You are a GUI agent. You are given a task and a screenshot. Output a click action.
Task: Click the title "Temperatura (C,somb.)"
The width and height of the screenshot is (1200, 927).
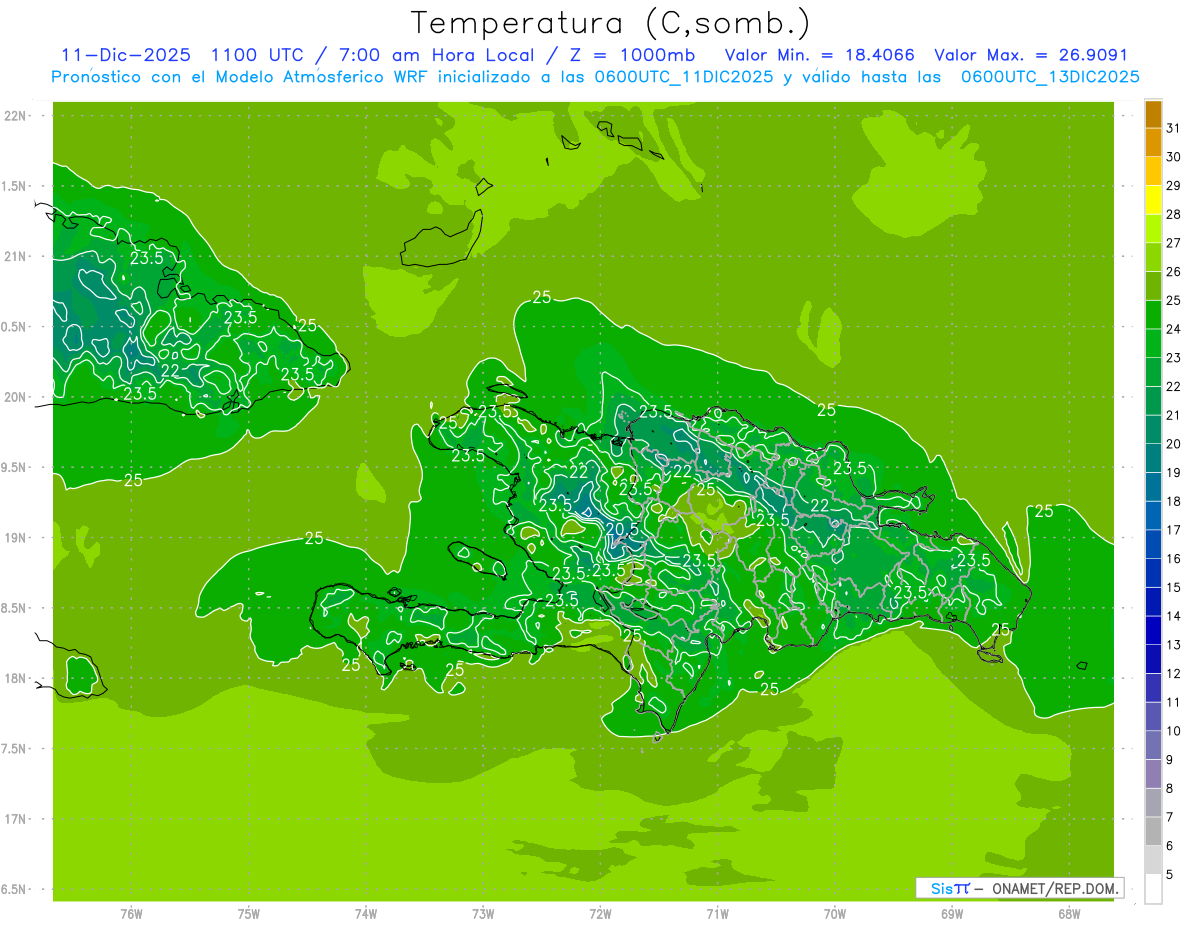611,23
